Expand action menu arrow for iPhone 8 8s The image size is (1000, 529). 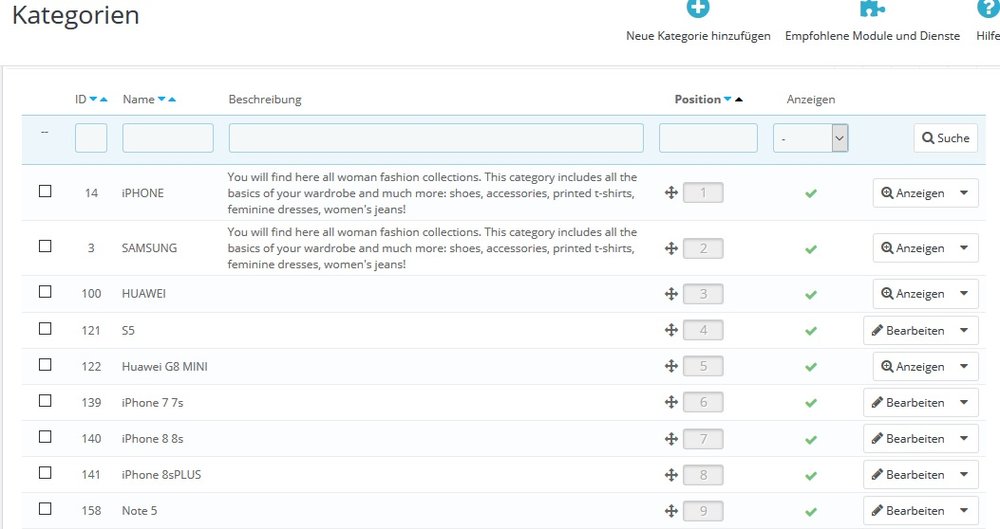coord(964,438)
